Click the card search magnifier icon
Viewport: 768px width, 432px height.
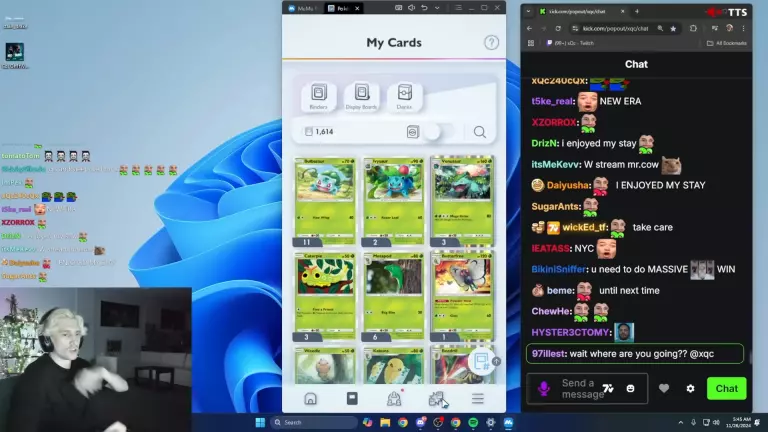pyautogui.click(x=480, y=132)
